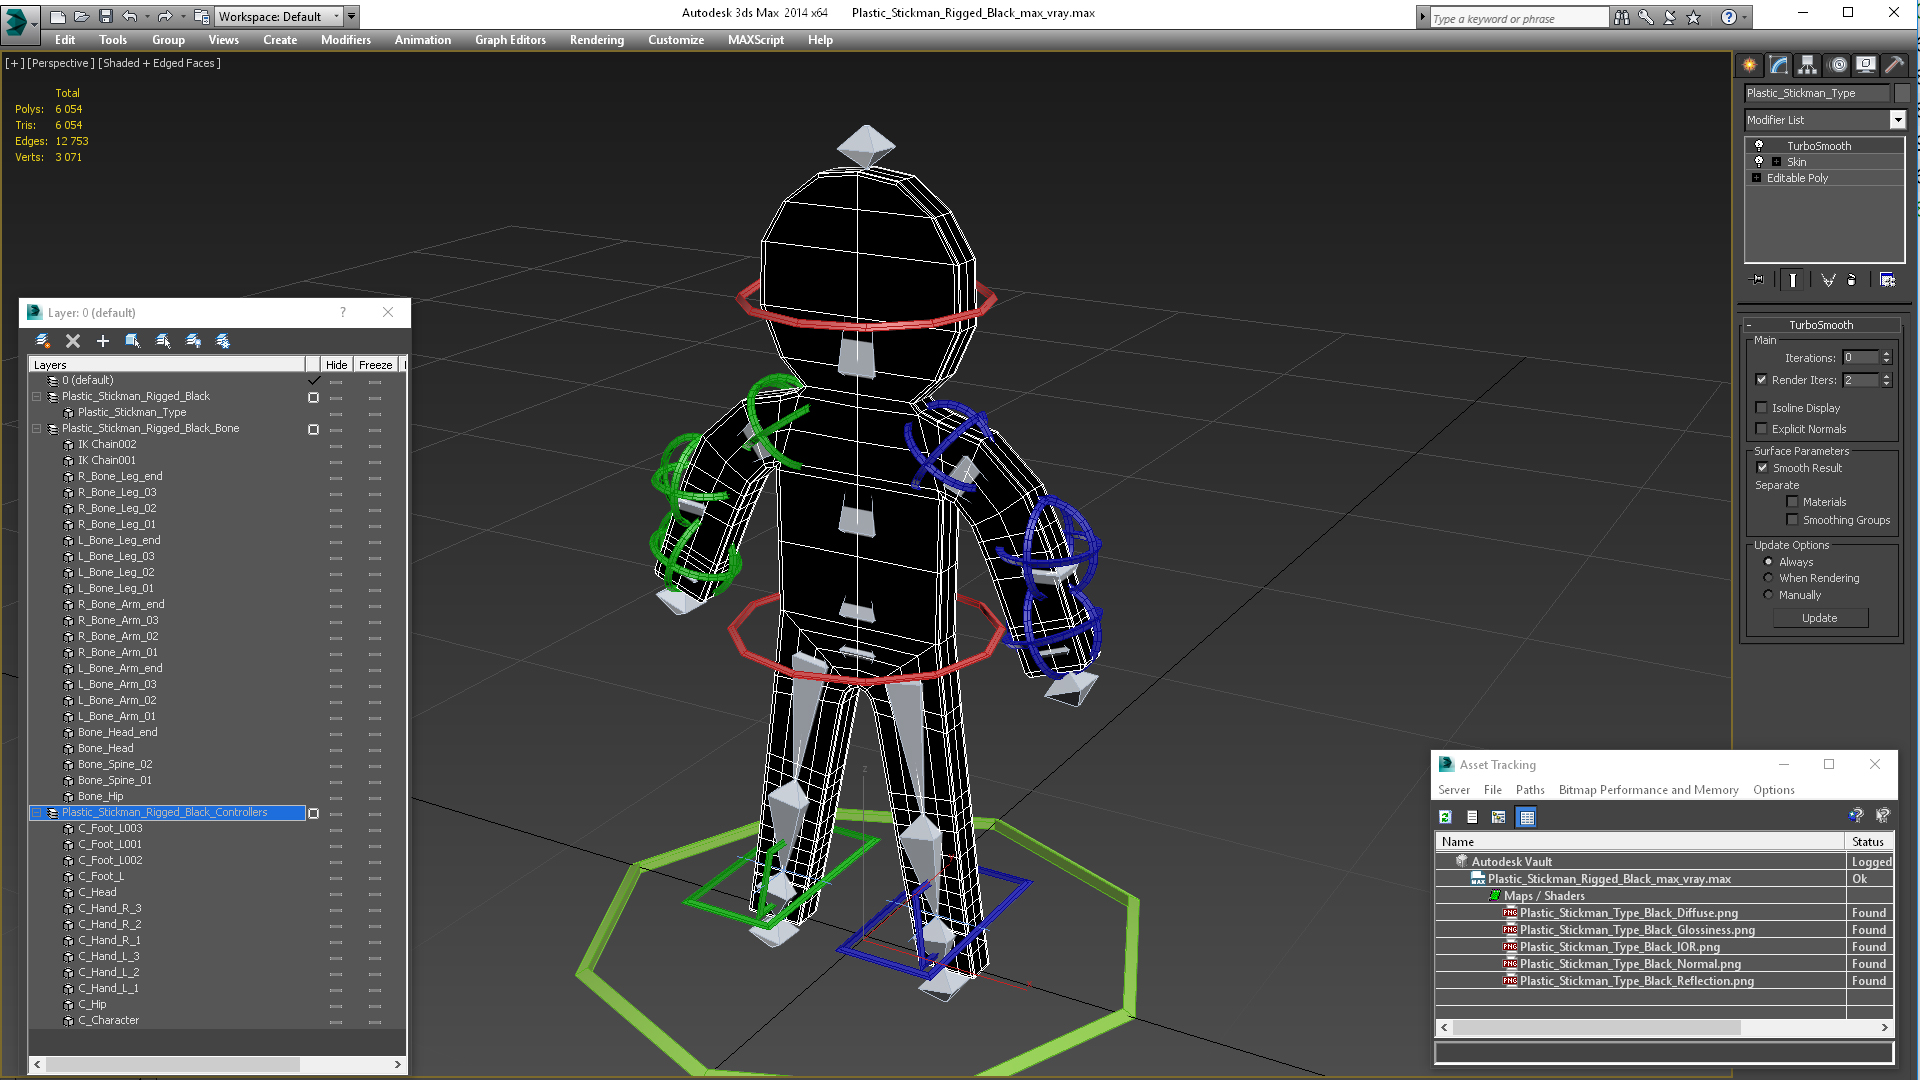Open Graph Editors menu

pos(510,40)
